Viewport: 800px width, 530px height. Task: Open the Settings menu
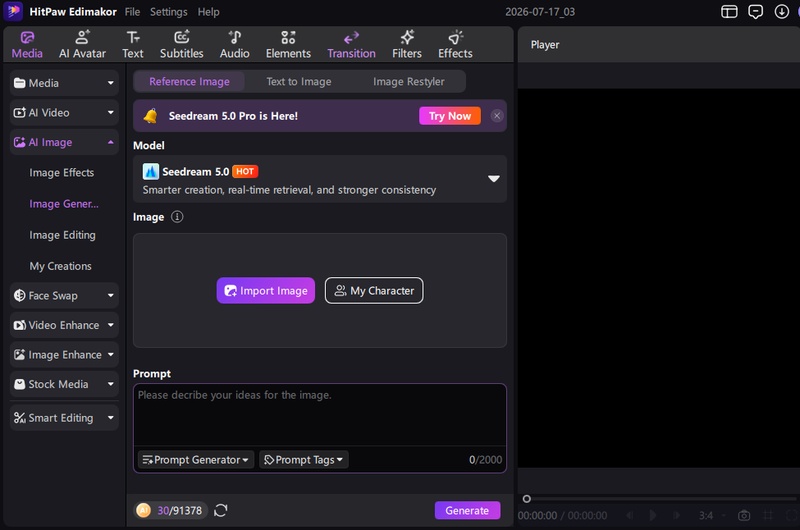click(x=168, y=12)
